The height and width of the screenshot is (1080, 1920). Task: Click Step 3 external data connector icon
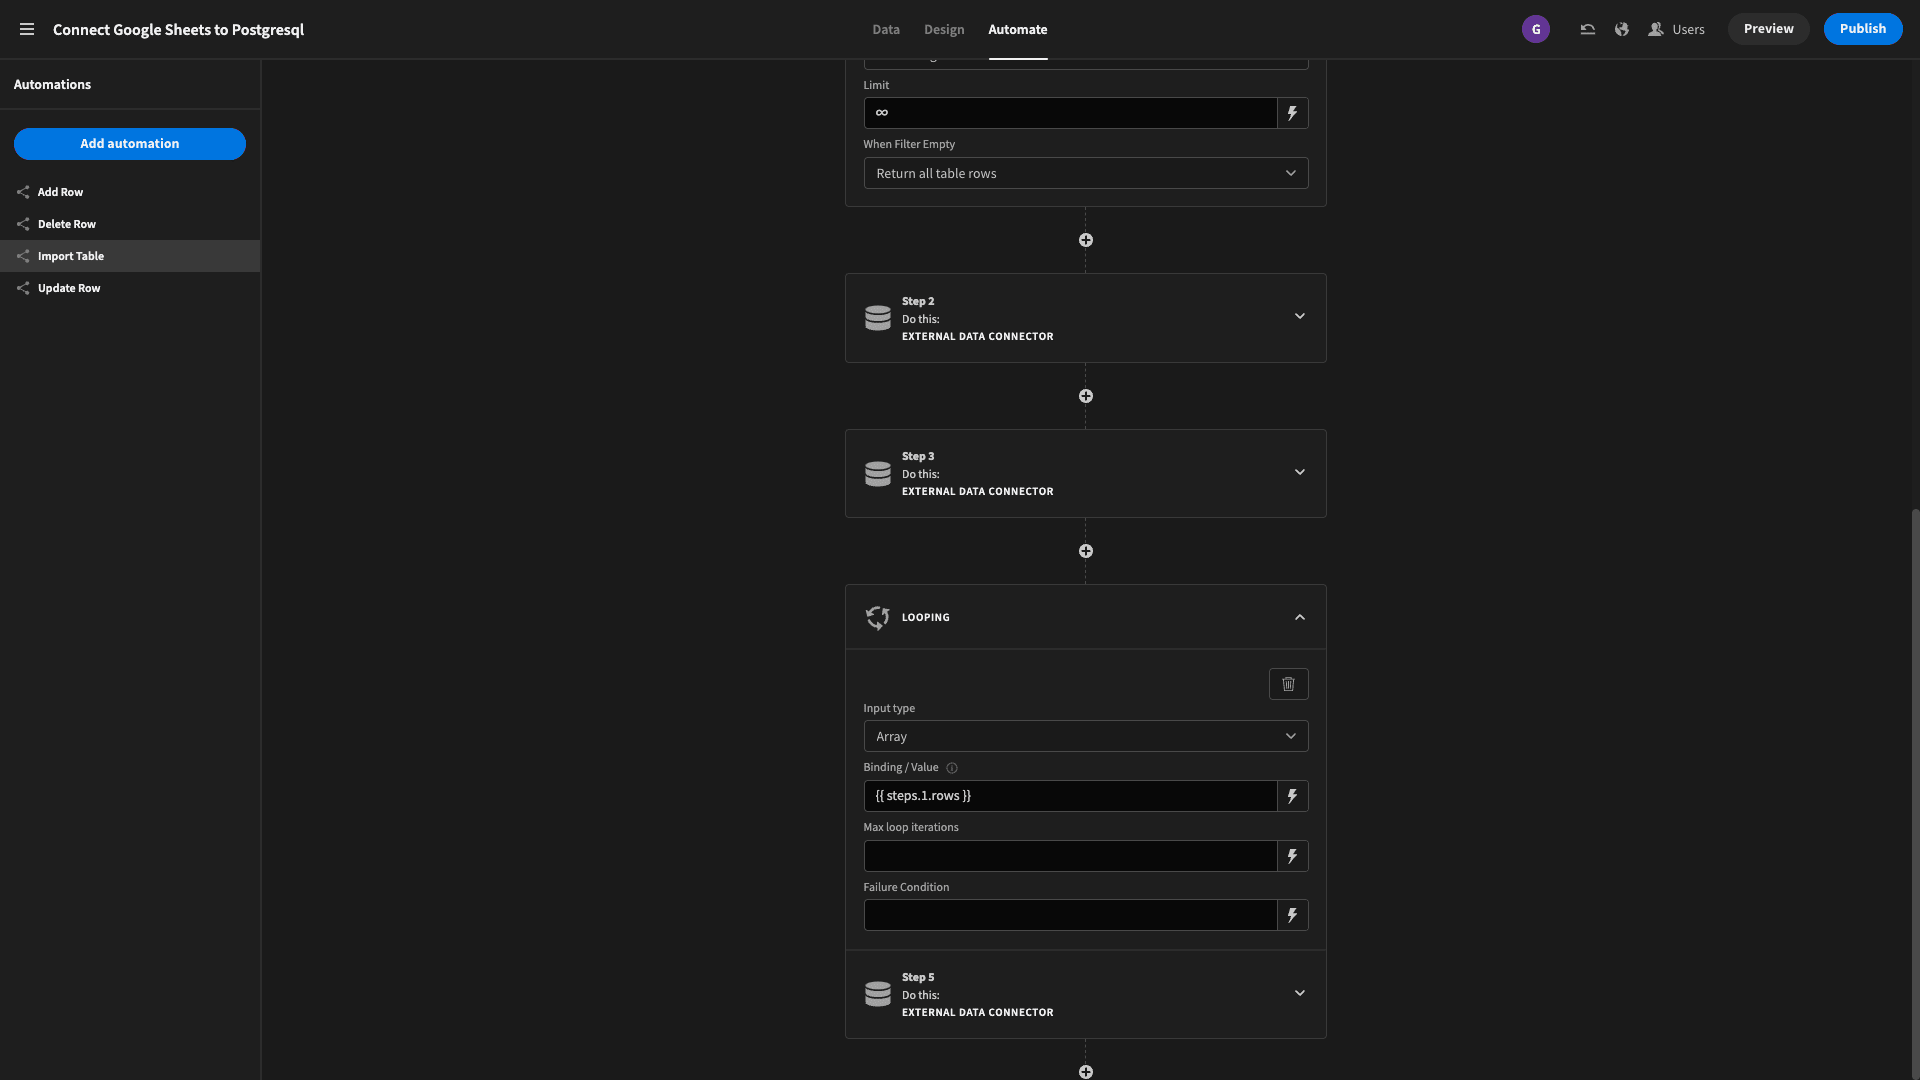(x=877, y=473)
